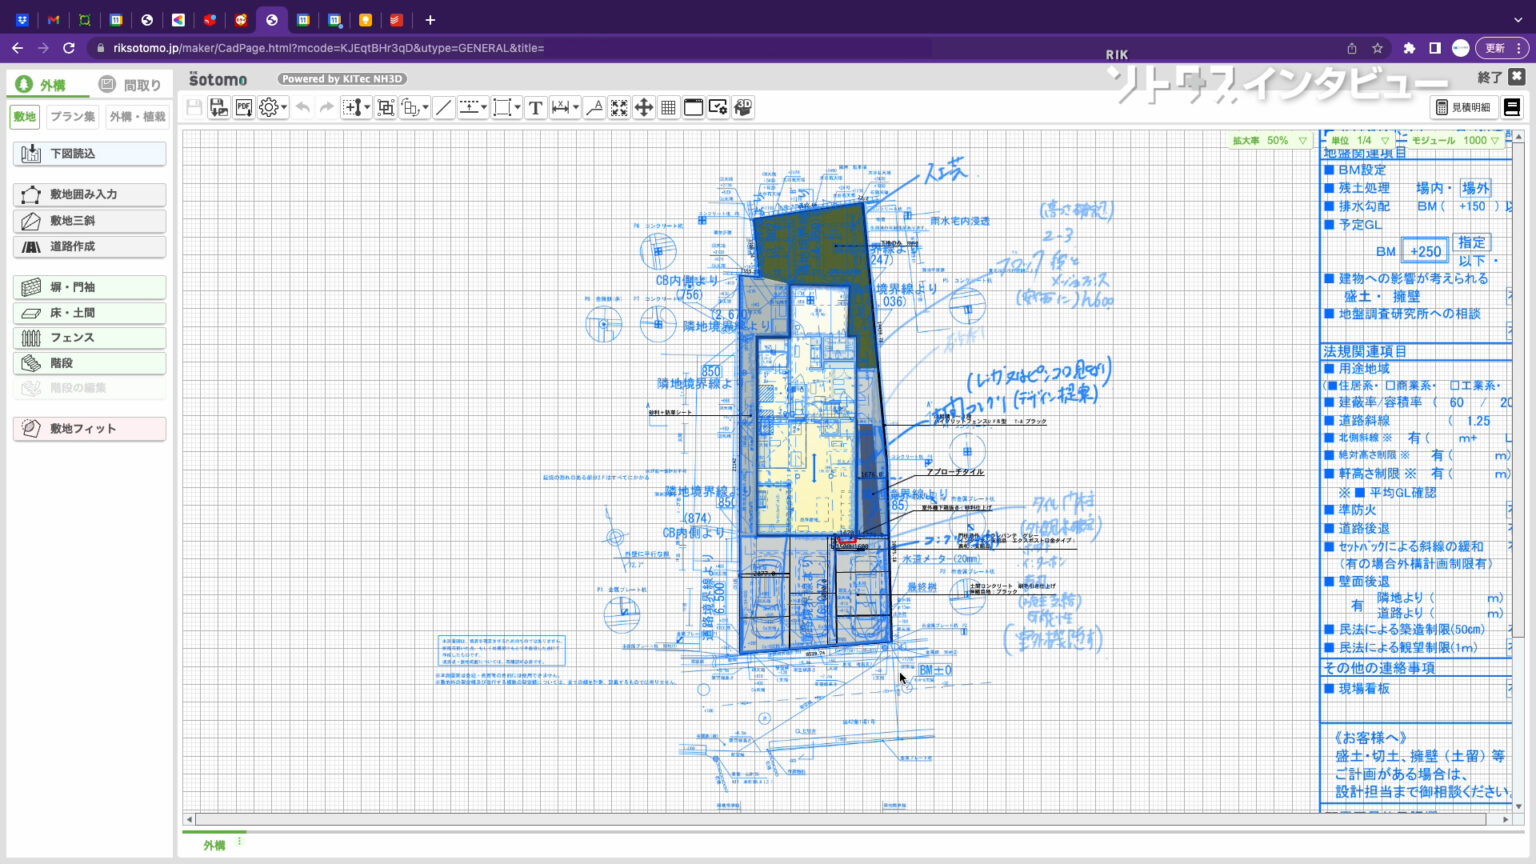Switch to the プラン集 tab

(x=73, y=117)
